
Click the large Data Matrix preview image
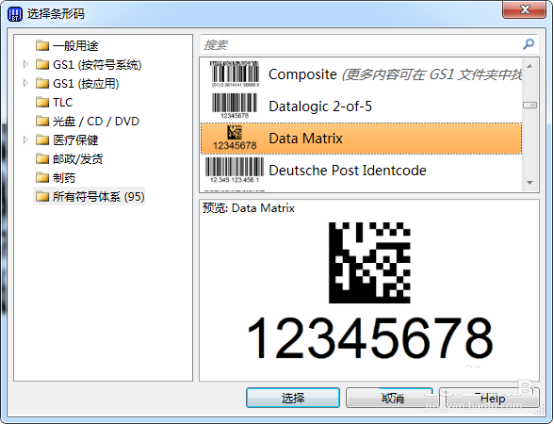point(370,262)
